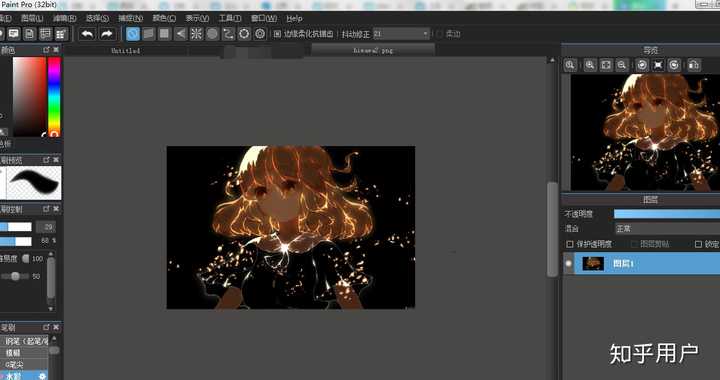720x380 pixels.
Task: Select the radial snap icon
Action: [197, 34]
